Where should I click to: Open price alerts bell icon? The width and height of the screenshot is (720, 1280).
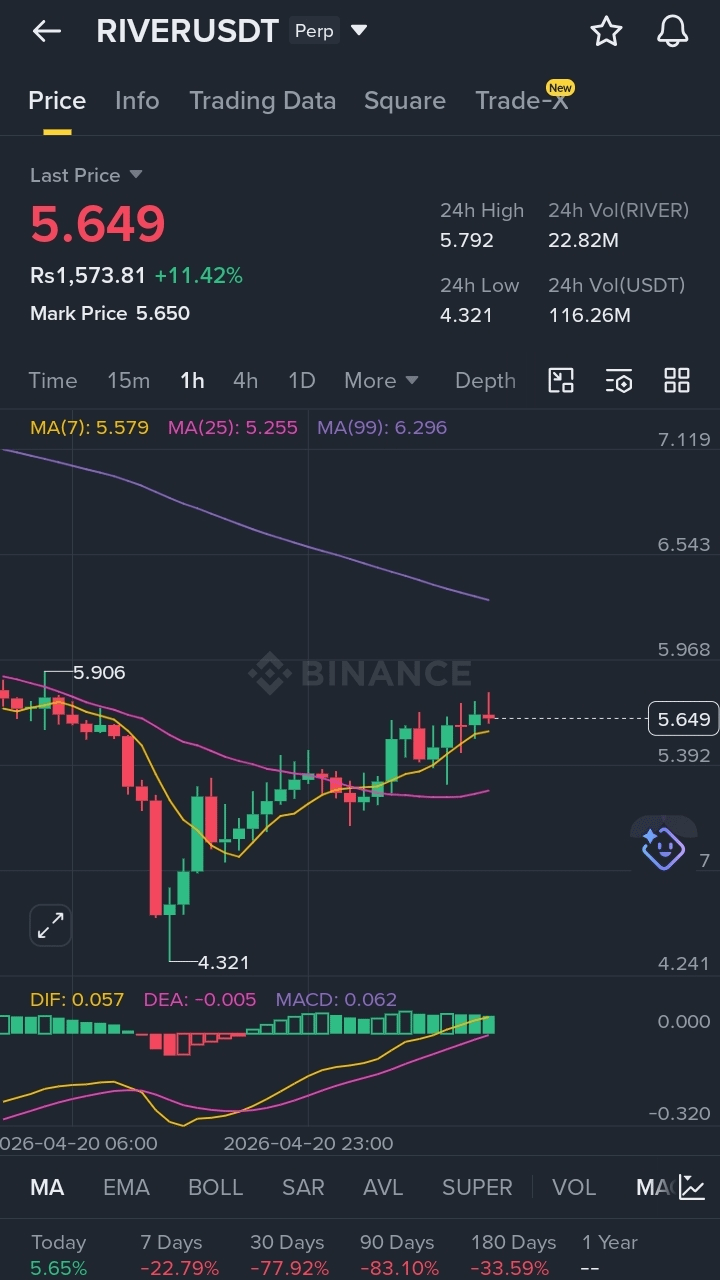coord(673,32)
